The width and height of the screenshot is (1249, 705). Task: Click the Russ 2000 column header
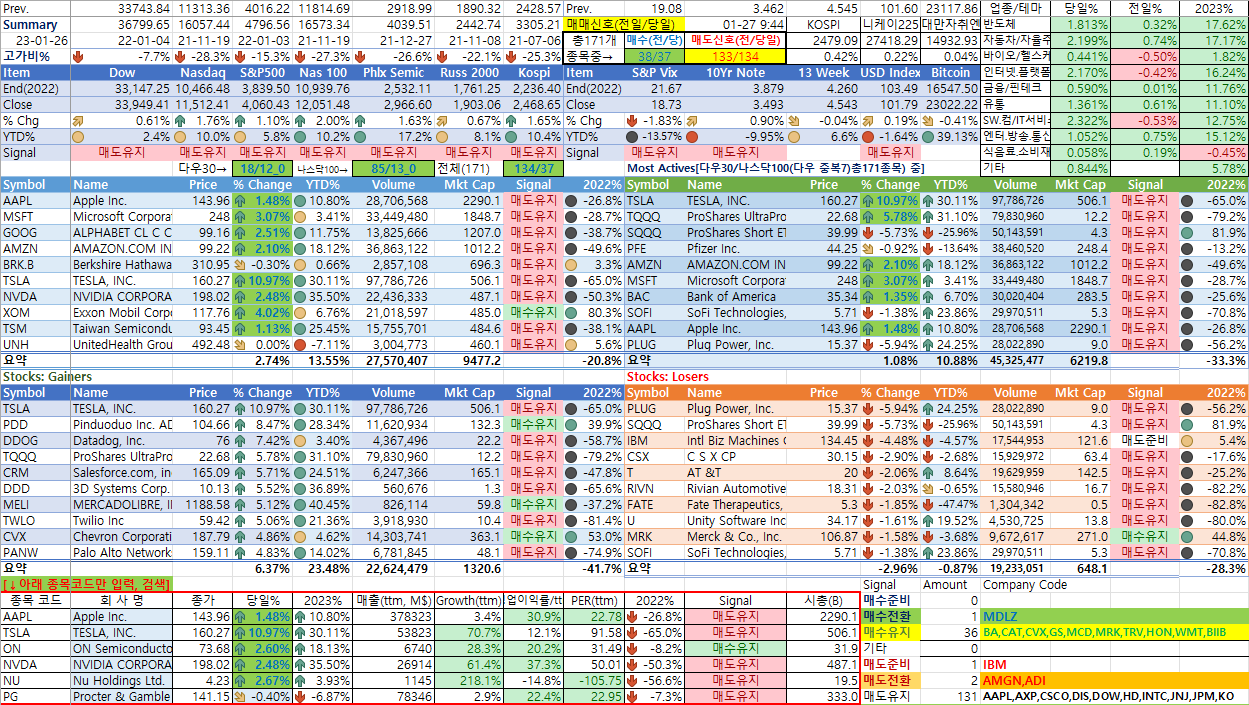471,73
